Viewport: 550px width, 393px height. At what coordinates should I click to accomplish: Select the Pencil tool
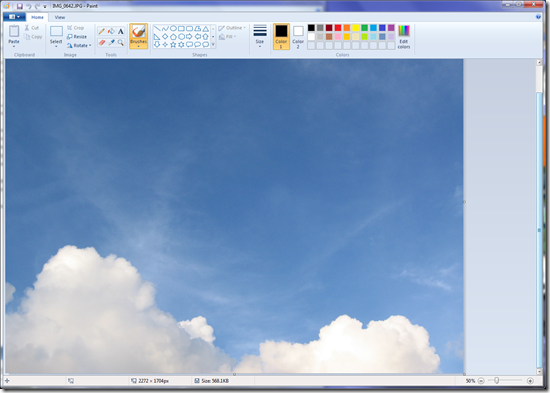point(102,31)
